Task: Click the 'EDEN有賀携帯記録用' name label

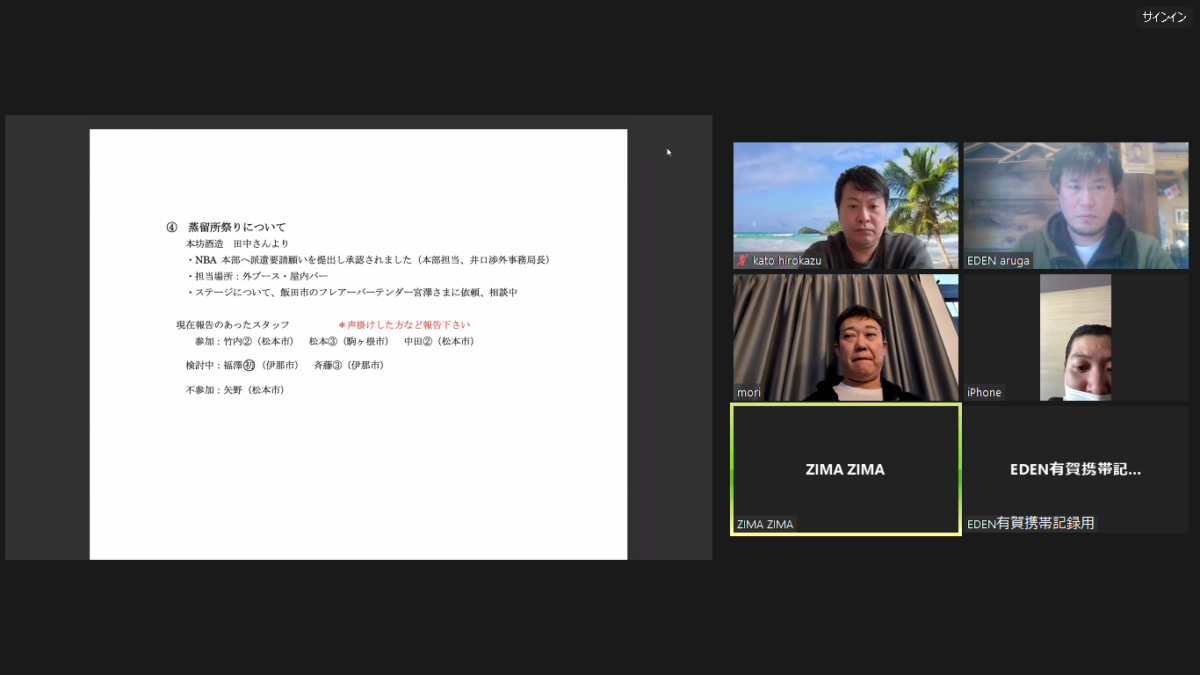Action: coord(1030,524)
